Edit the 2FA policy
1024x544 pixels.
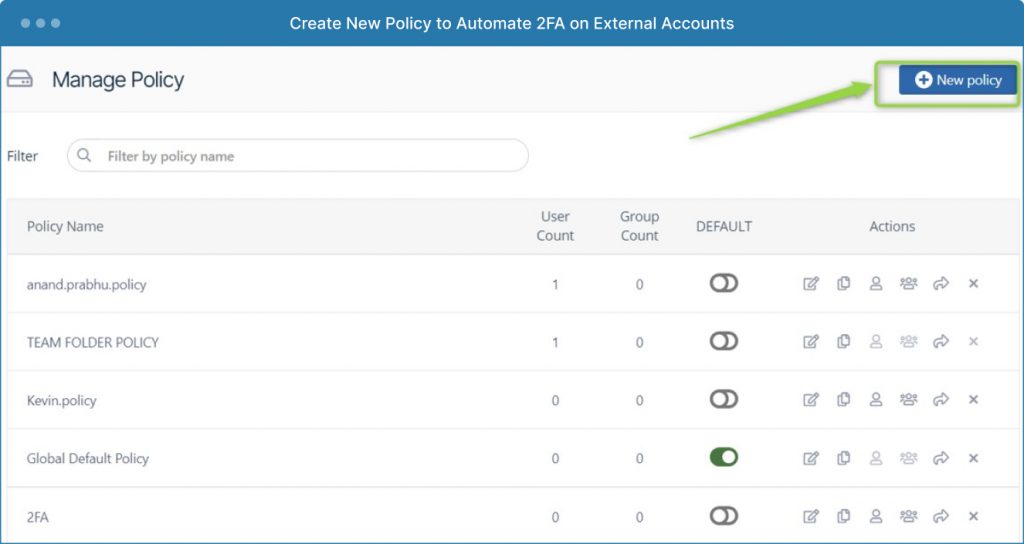point(810,516)
